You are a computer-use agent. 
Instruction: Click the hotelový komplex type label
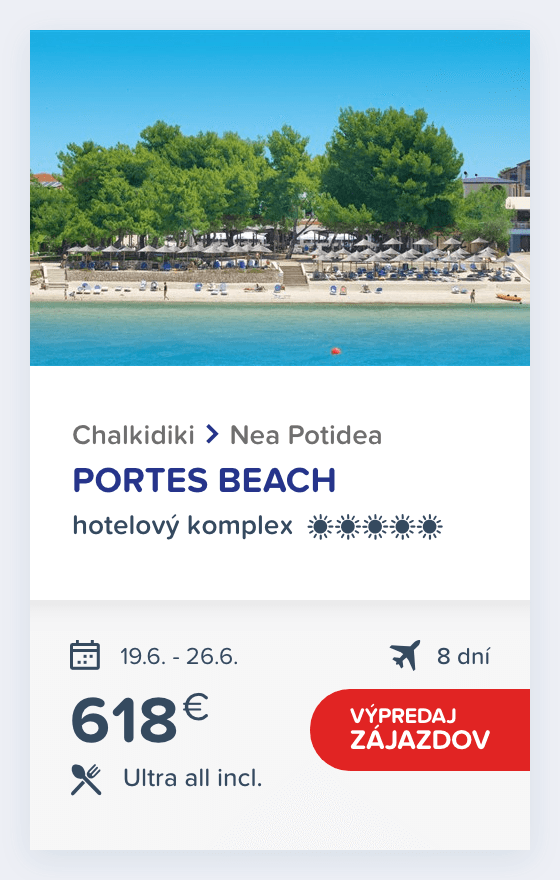coord(183,526)
